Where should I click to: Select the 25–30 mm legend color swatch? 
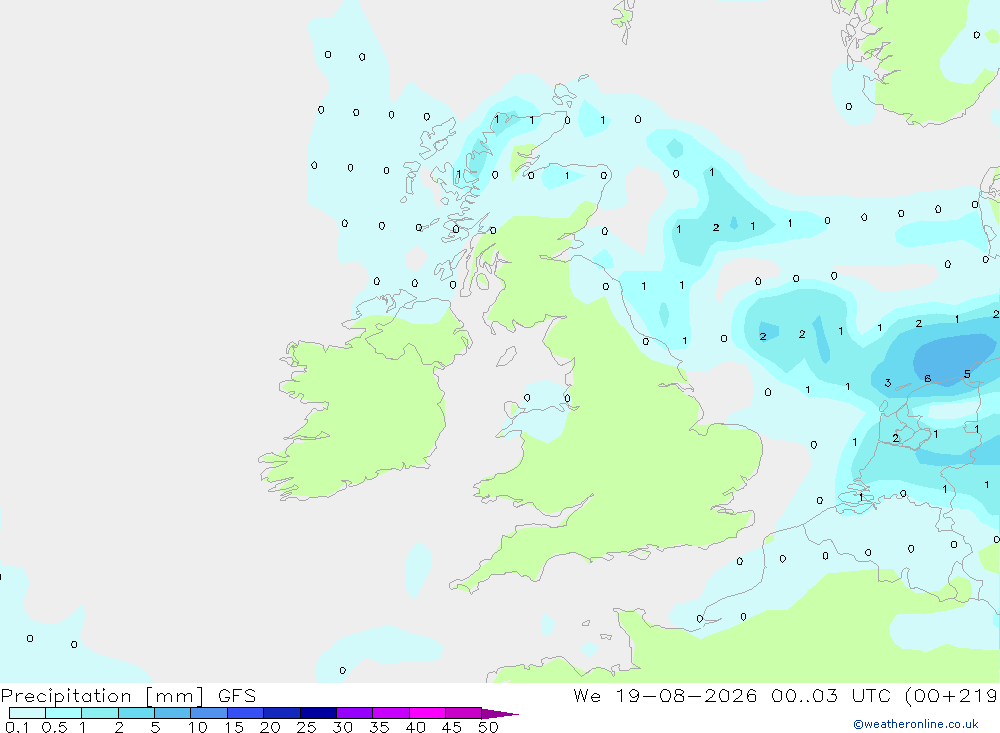click(318, 713)
